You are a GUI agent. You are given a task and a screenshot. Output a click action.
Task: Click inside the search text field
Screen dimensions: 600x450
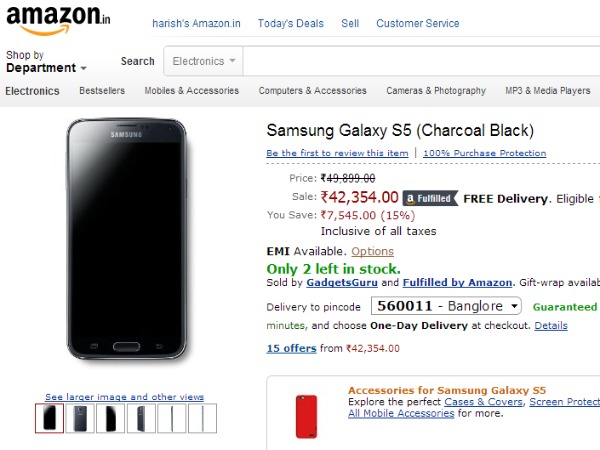pos(420,61)
